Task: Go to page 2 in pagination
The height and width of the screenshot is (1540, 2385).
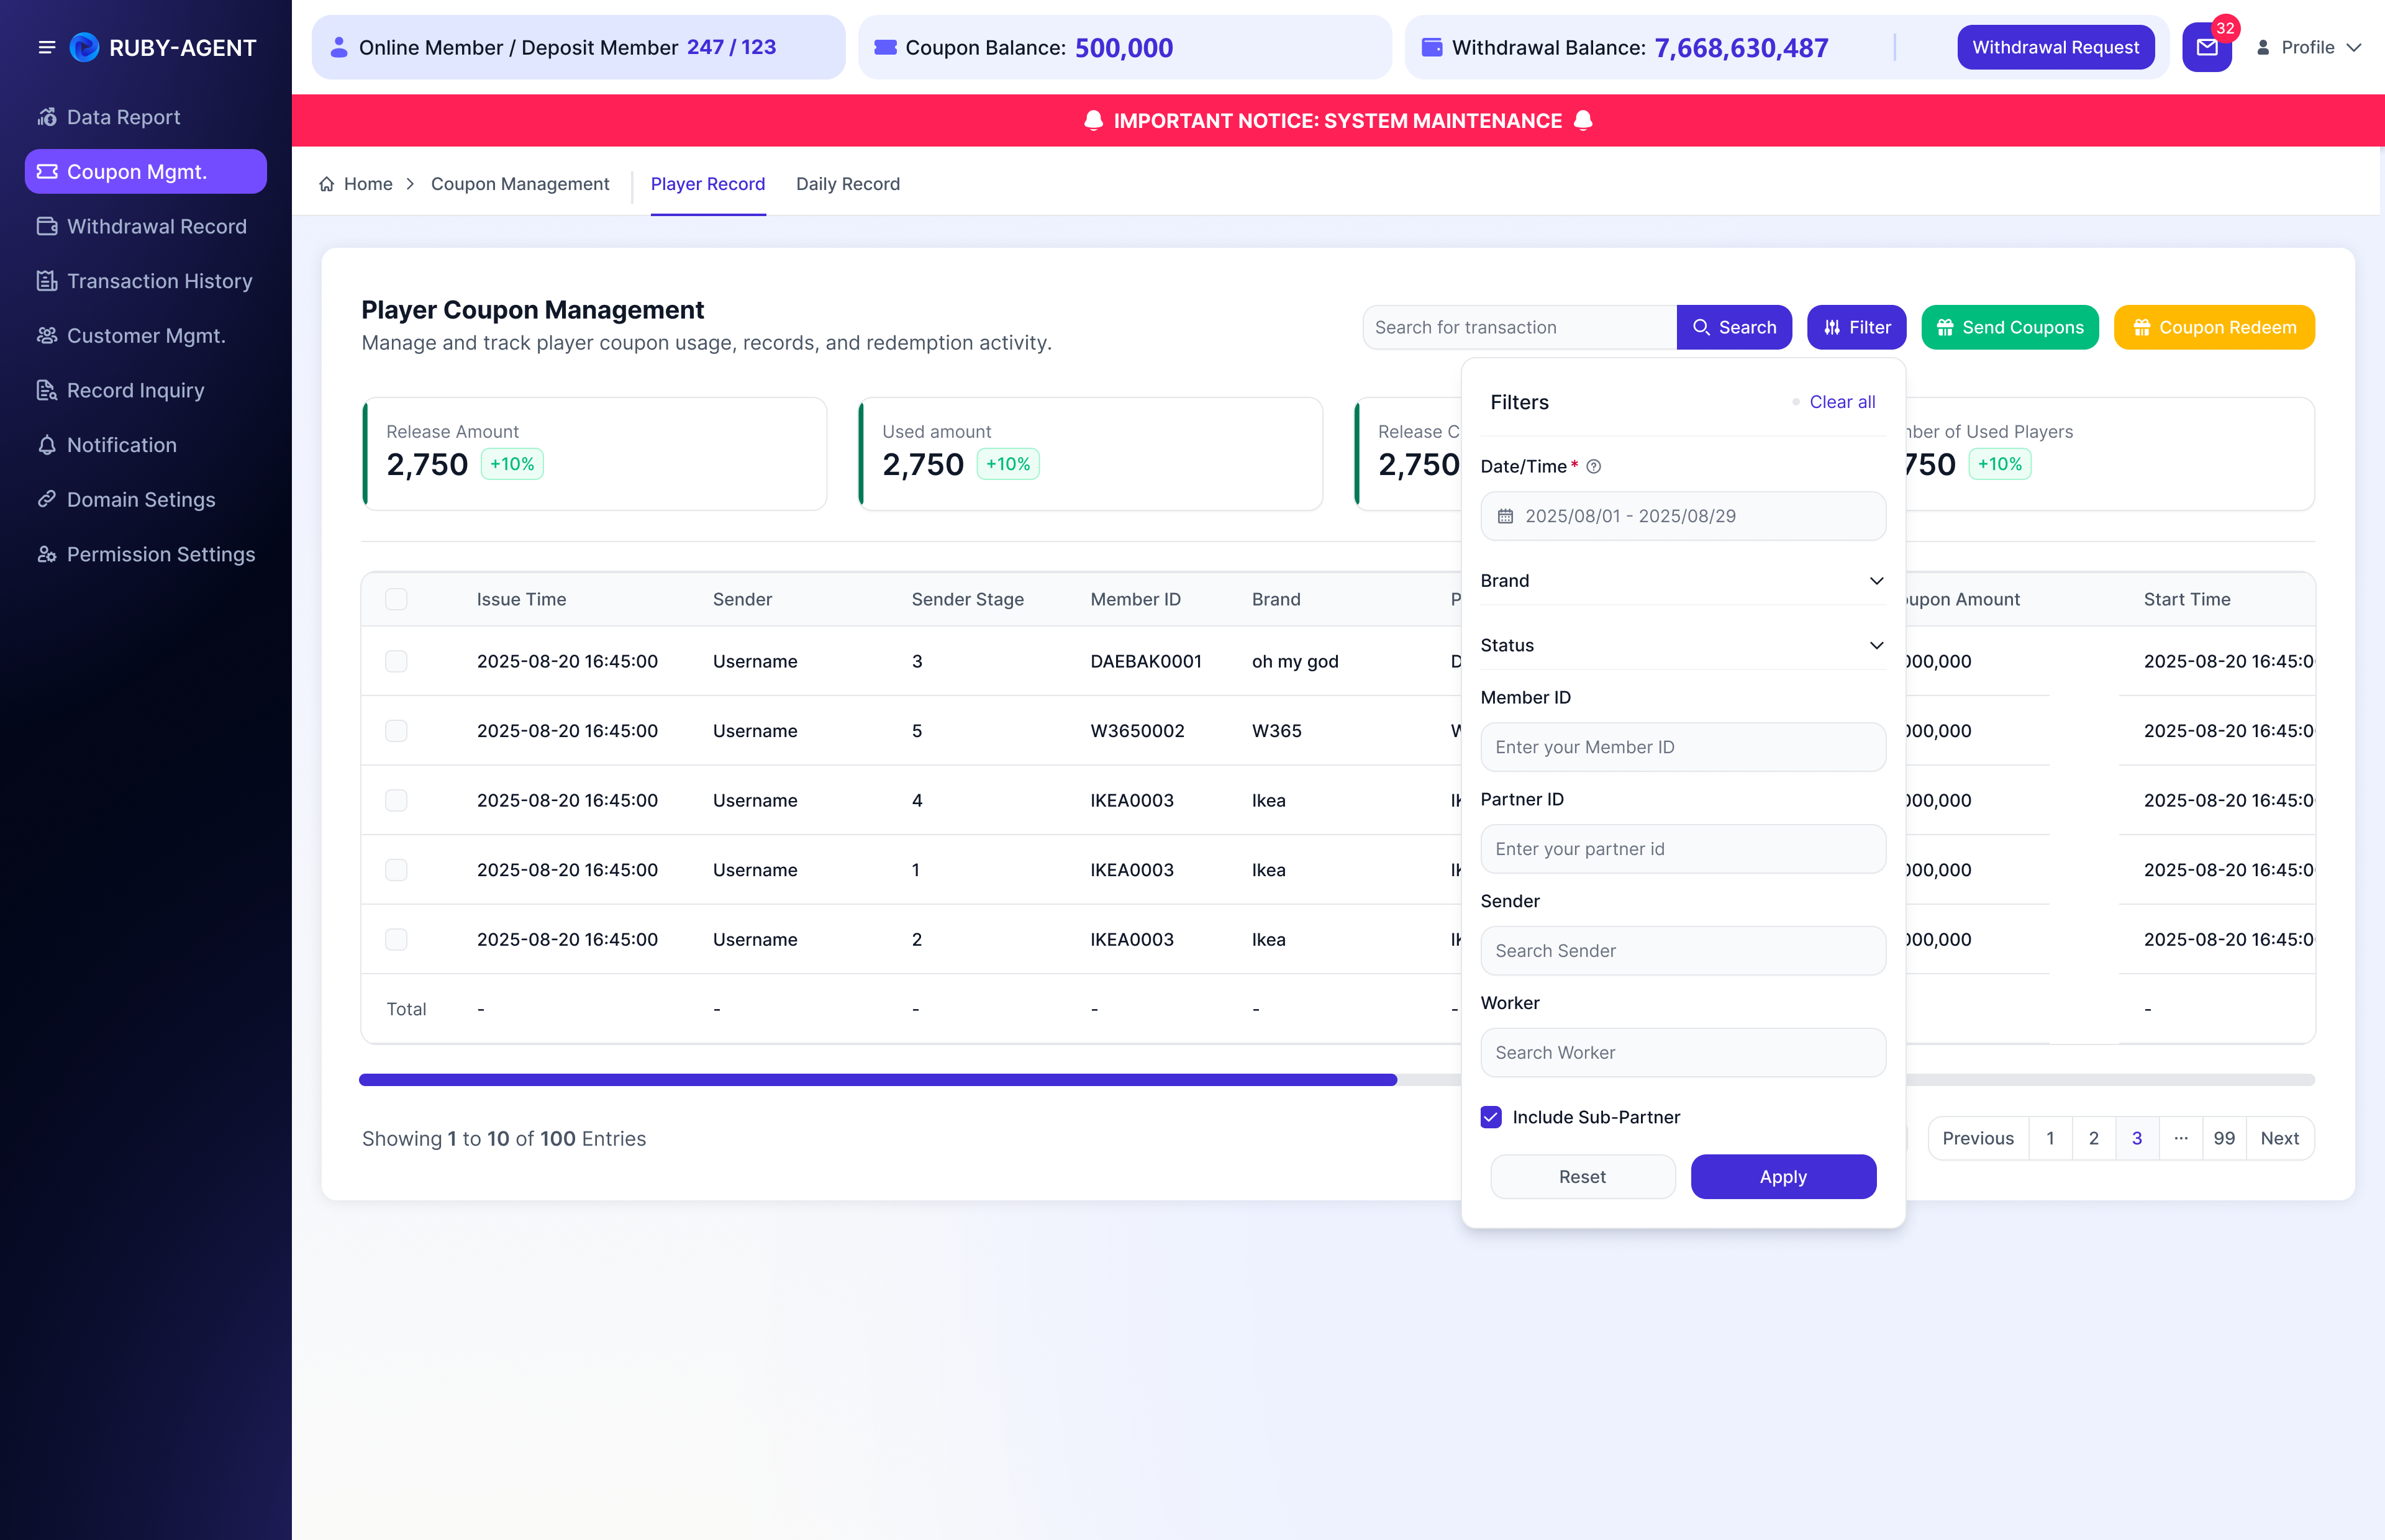Action: 2093,1138
